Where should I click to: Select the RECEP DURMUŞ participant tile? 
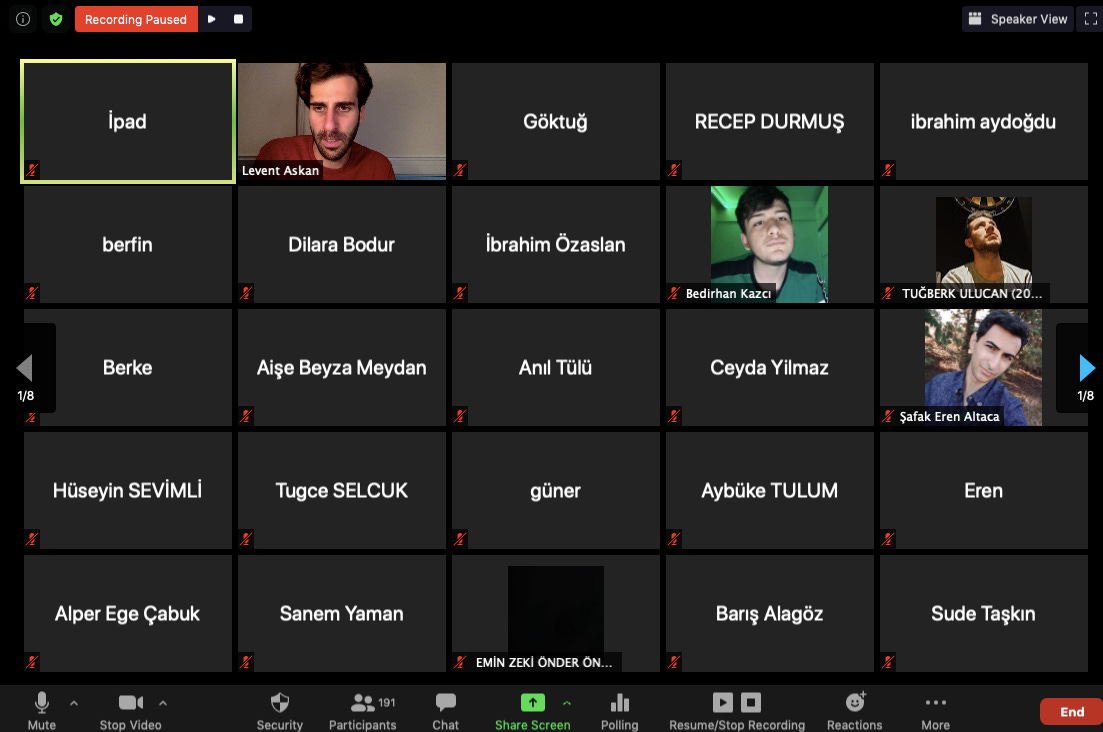click(x=770, y=122)
